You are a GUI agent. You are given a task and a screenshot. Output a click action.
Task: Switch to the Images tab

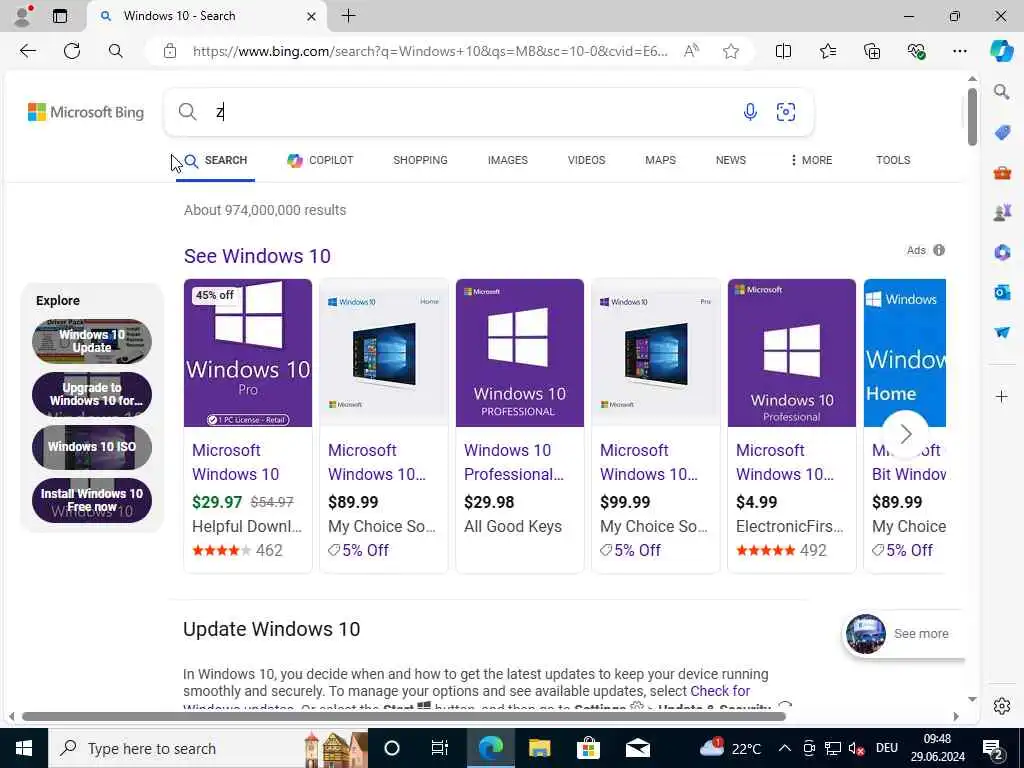[507, 160]
